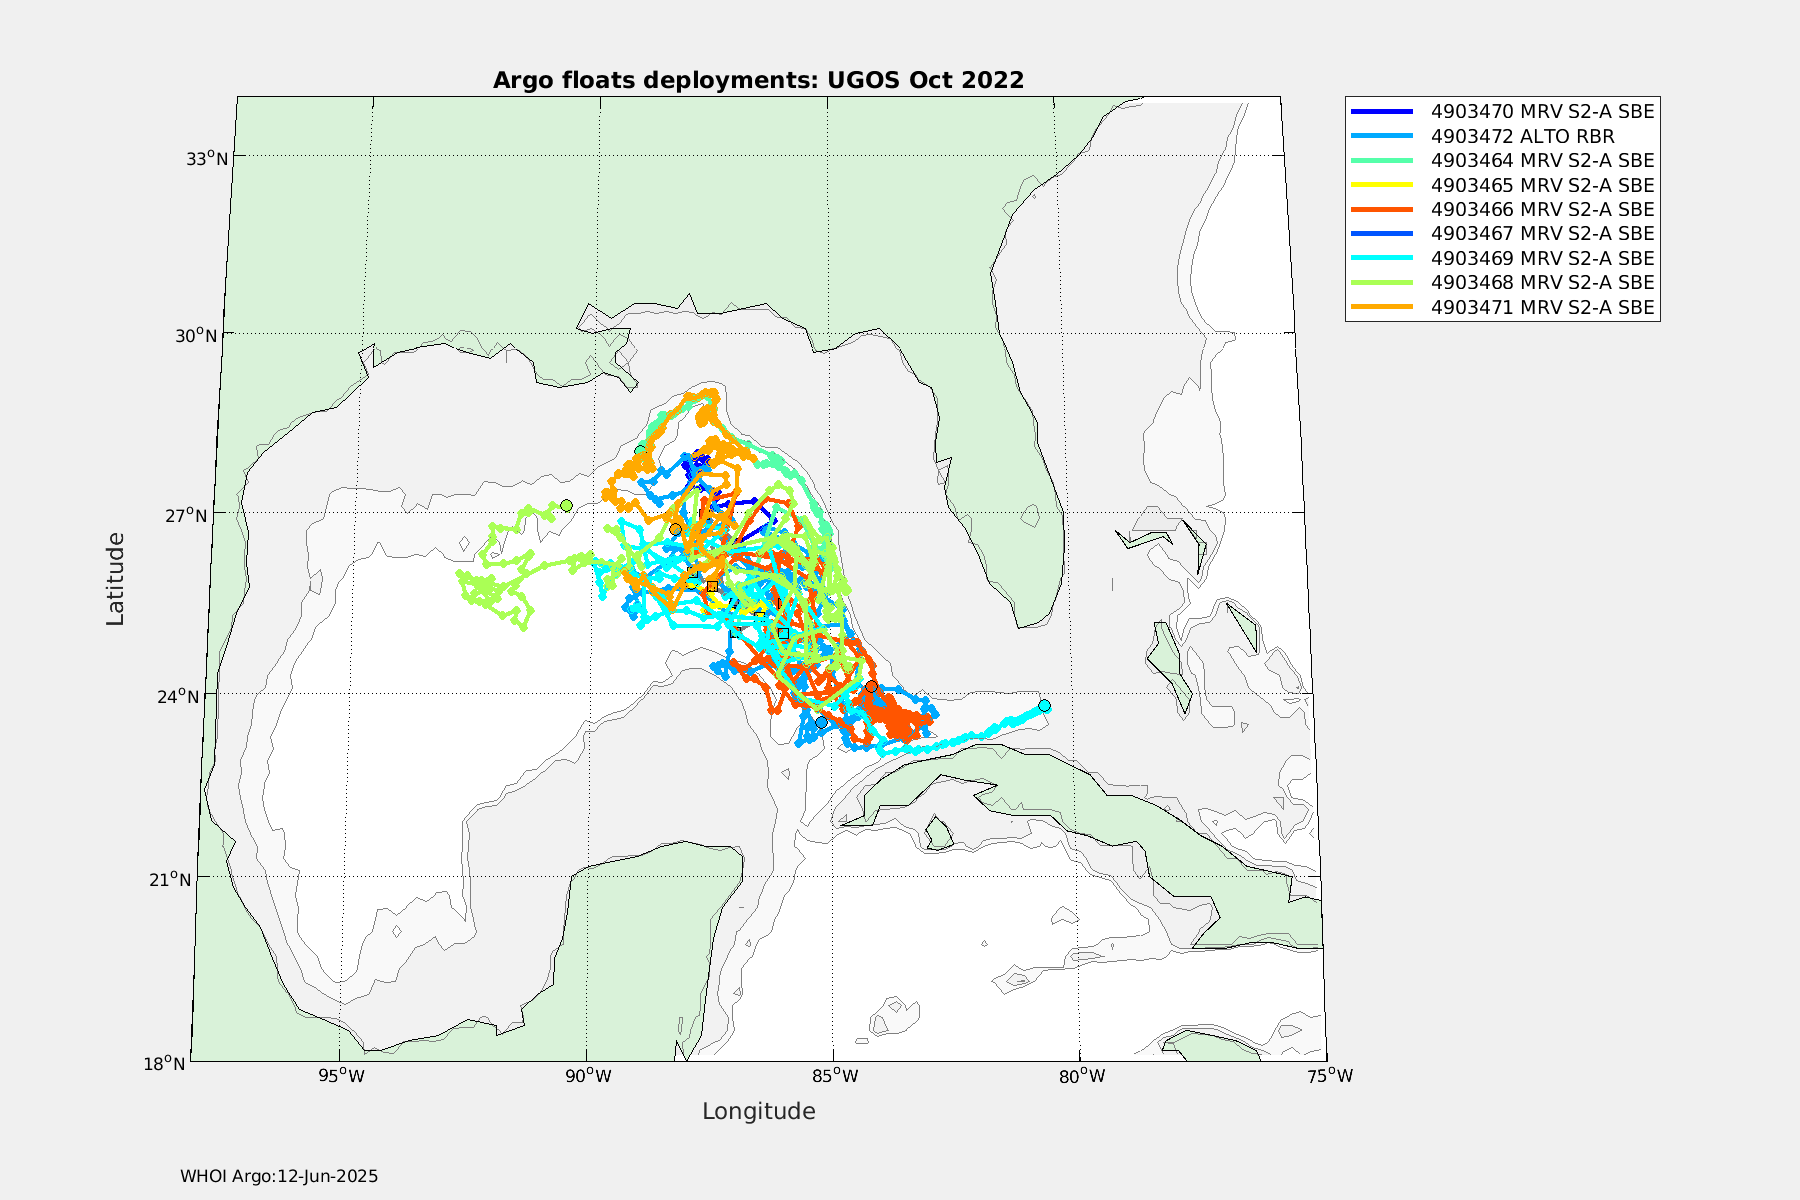Image resolution: width=1800 pixels, height=1200 pixels.
Task: Click the light green line swatch for 4903468
Action: click(x=1381, y=282)
